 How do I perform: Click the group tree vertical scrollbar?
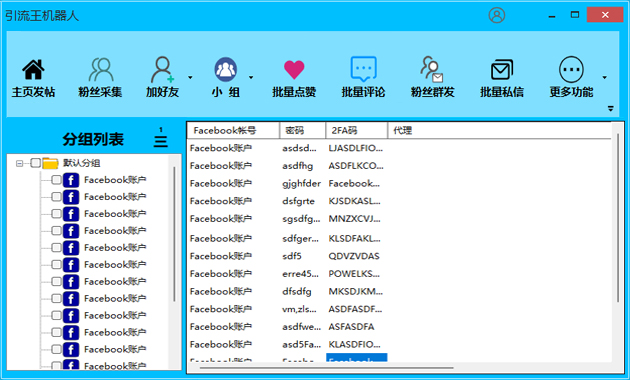pos(174,234)
